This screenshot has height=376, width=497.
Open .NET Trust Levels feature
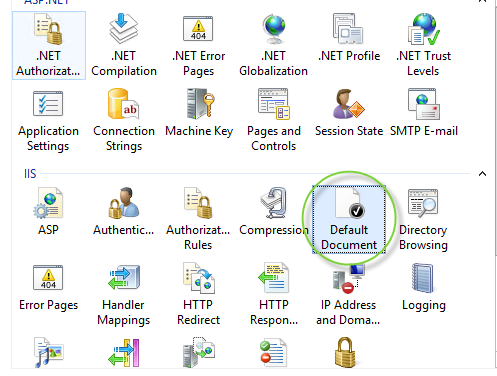pos(423,46)
